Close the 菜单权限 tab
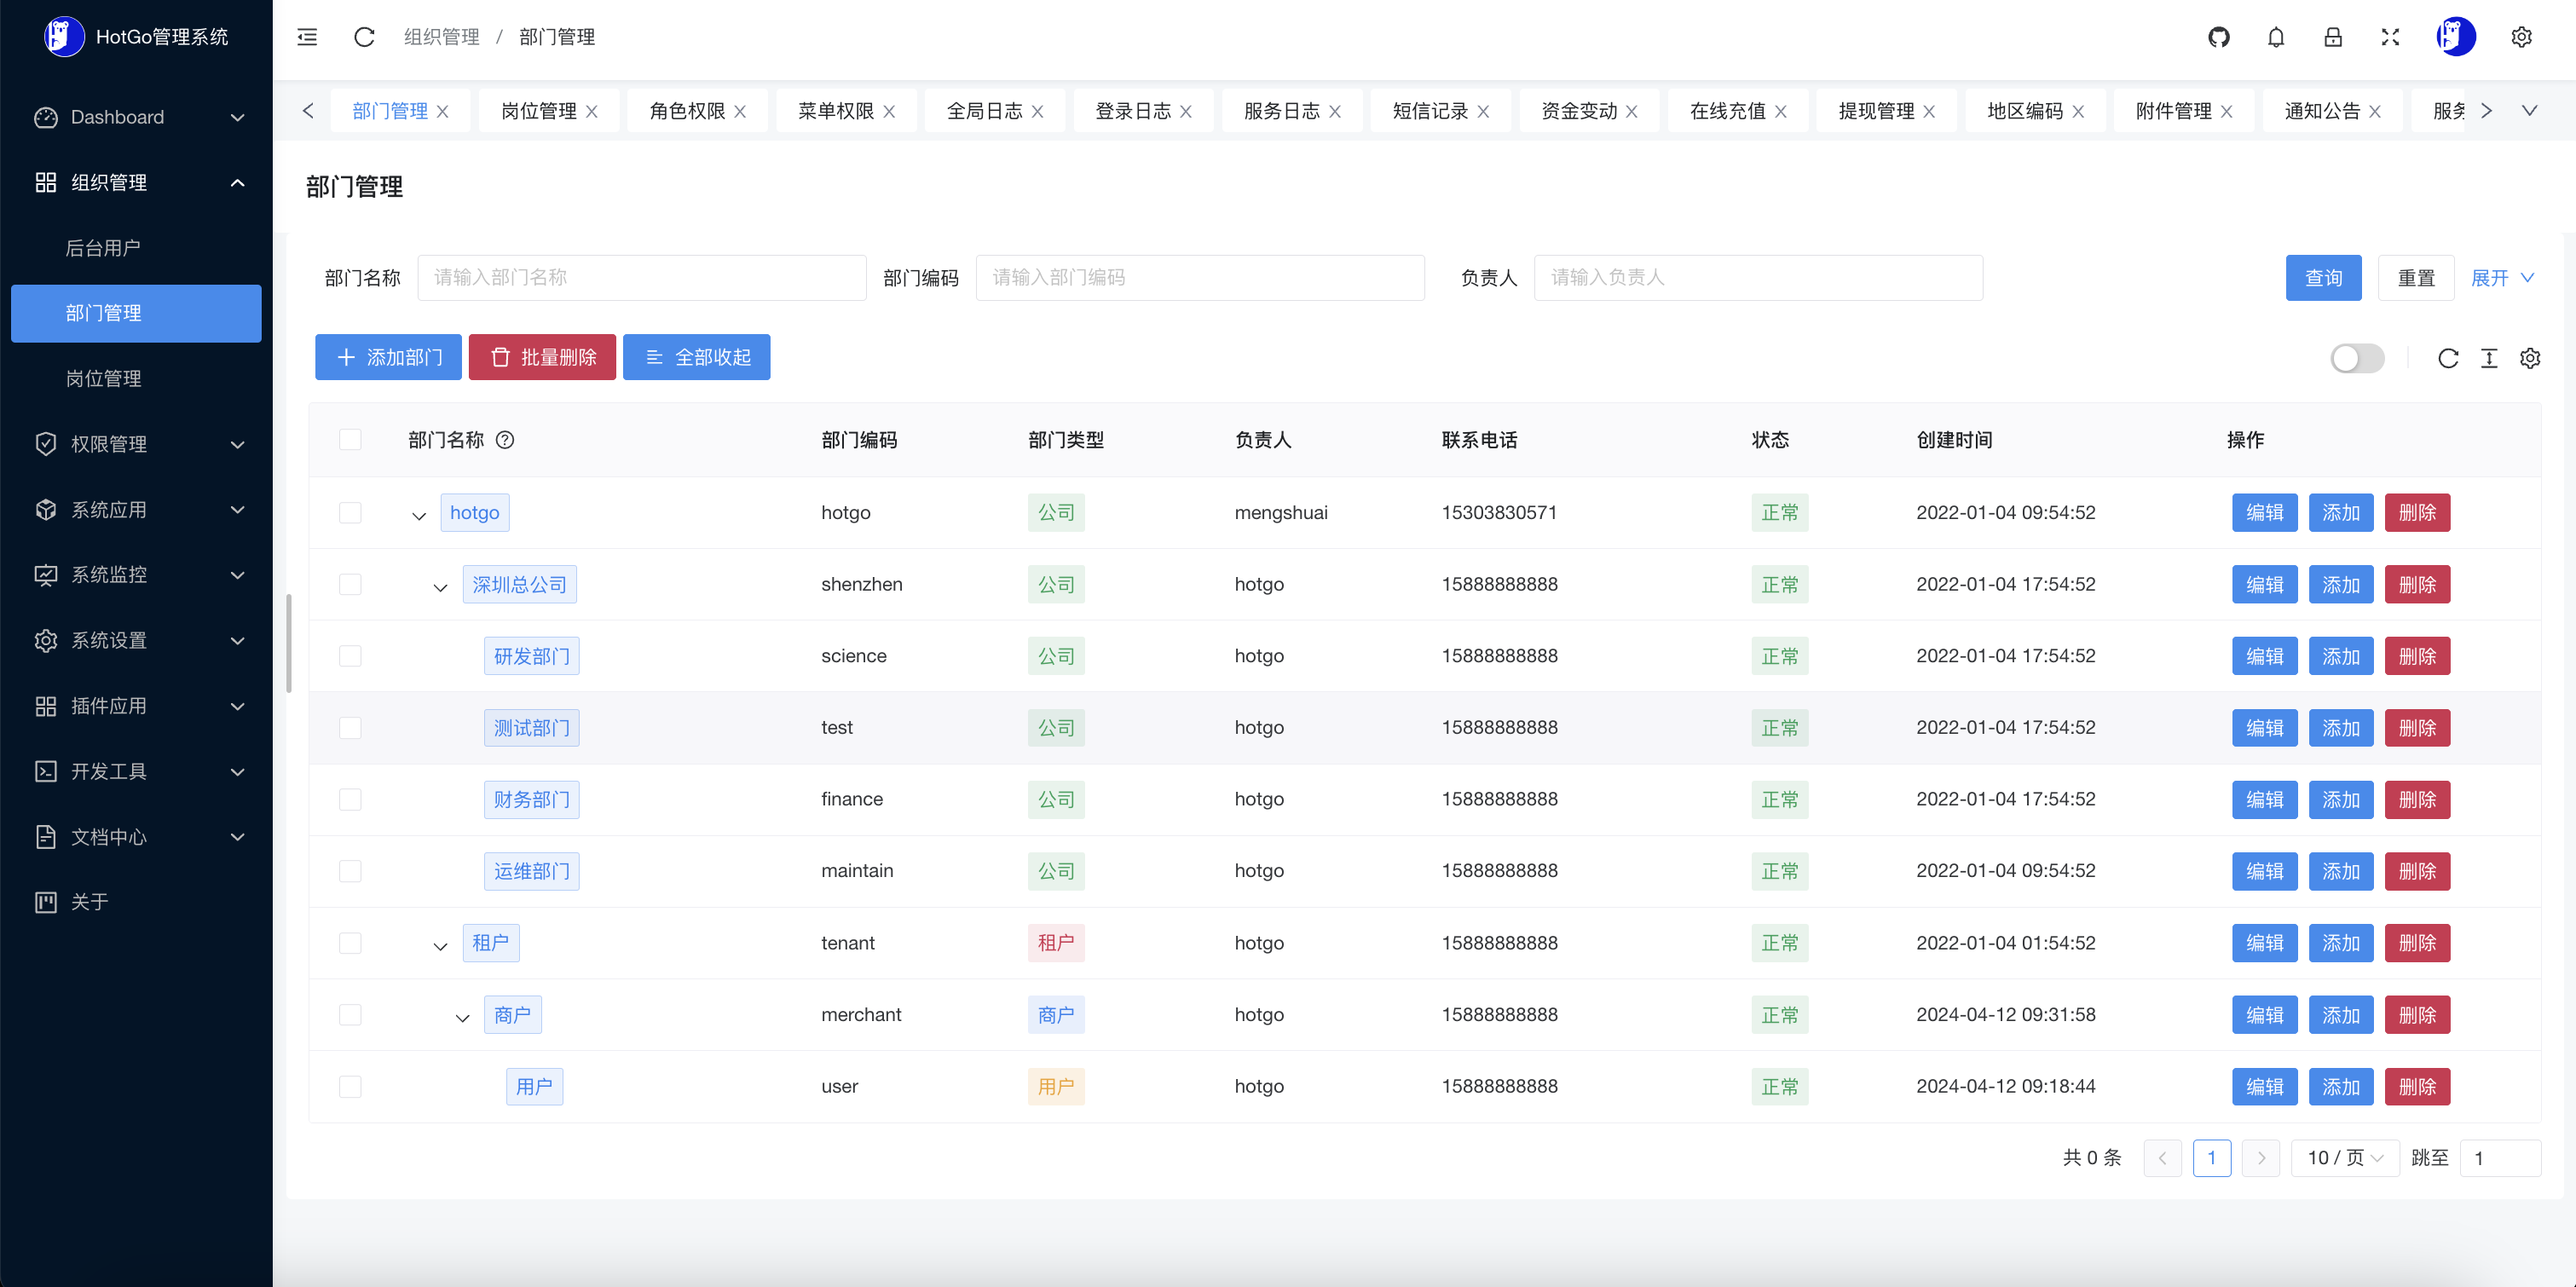This screenshot has height=1287, width=2576. tap(889, 112)
